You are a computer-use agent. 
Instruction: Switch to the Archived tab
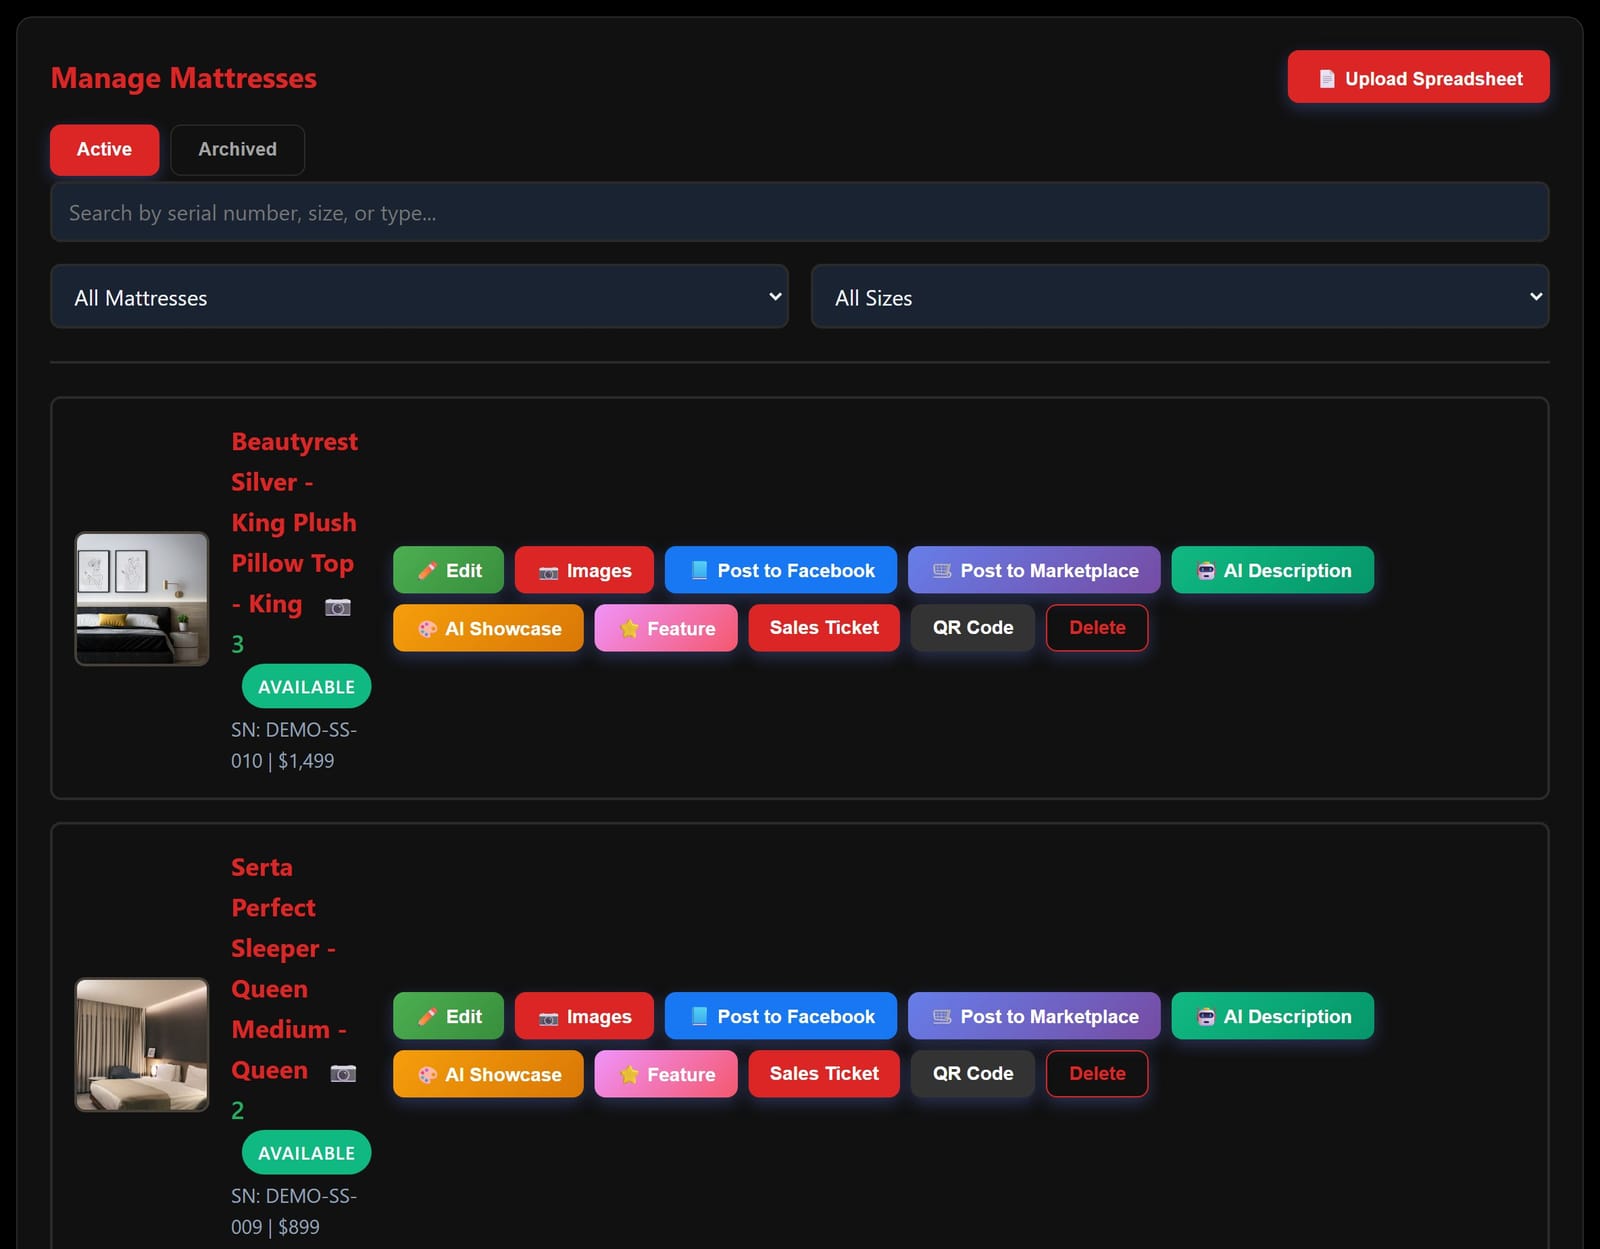[237, 149]
